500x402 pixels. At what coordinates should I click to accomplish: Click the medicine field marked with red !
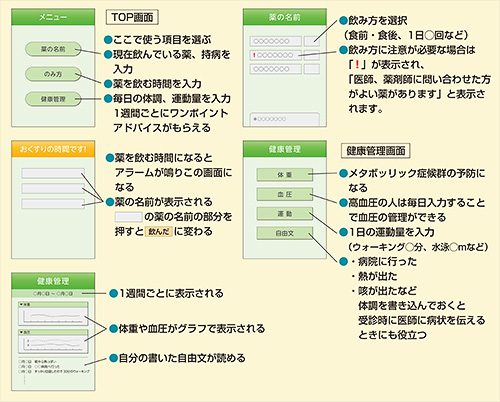click(x=276, y=55)
